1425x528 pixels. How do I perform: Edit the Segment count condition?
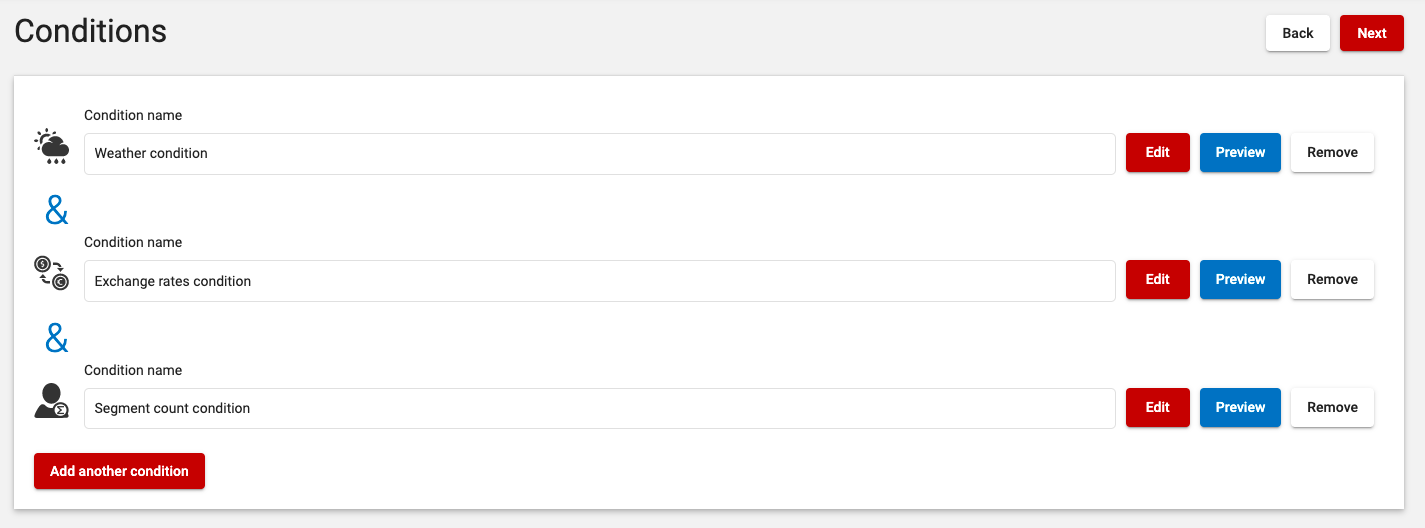pos(1158,408)
